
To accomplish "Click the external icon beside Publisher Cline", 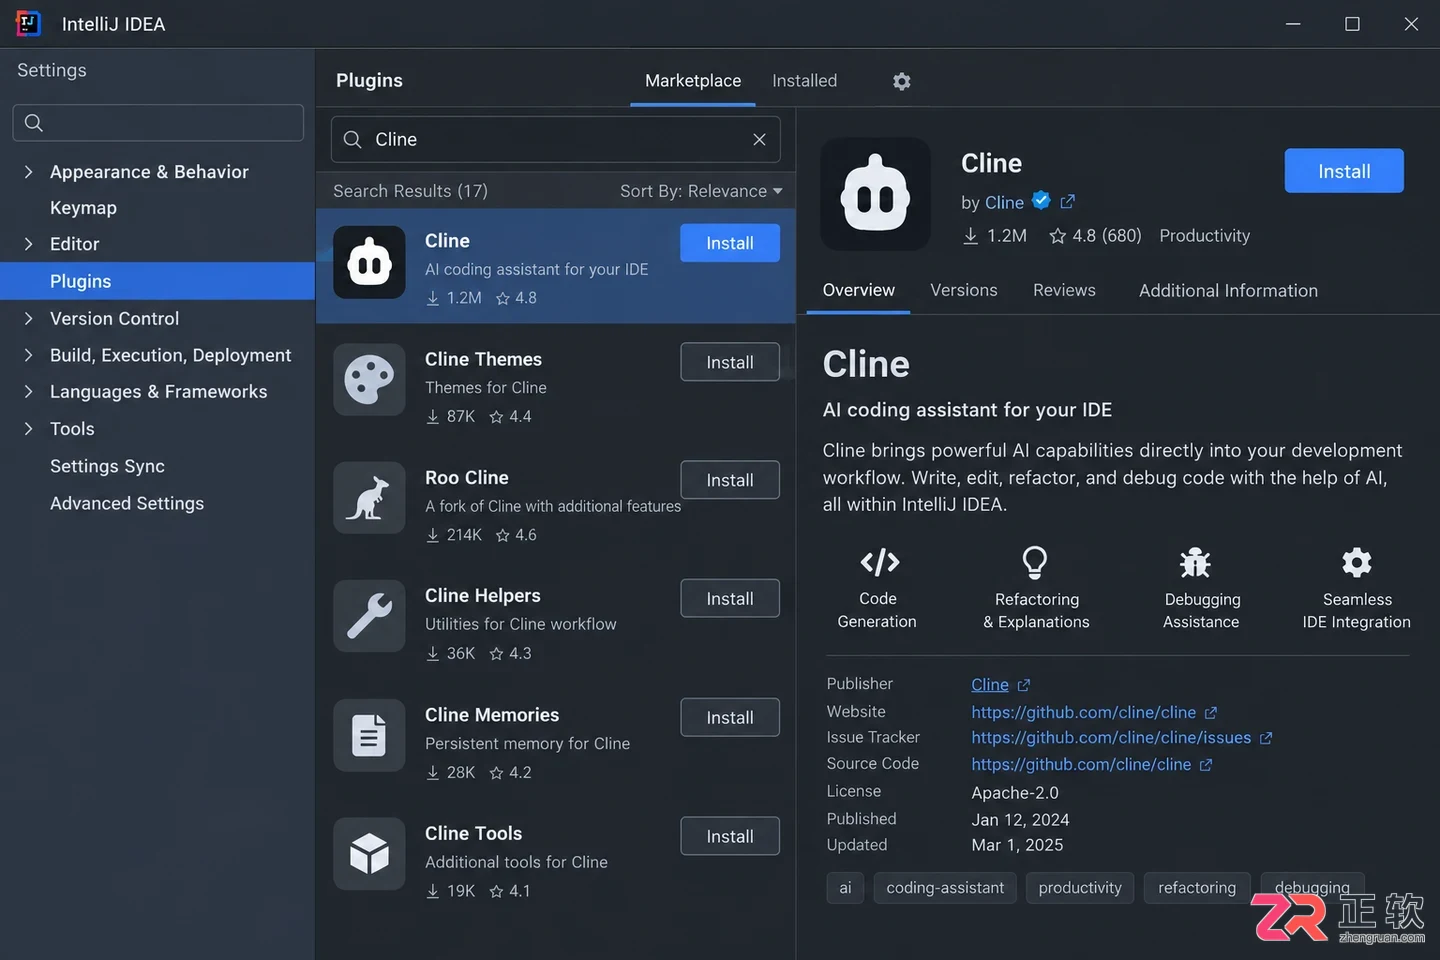I will (x=1023, y=685).
